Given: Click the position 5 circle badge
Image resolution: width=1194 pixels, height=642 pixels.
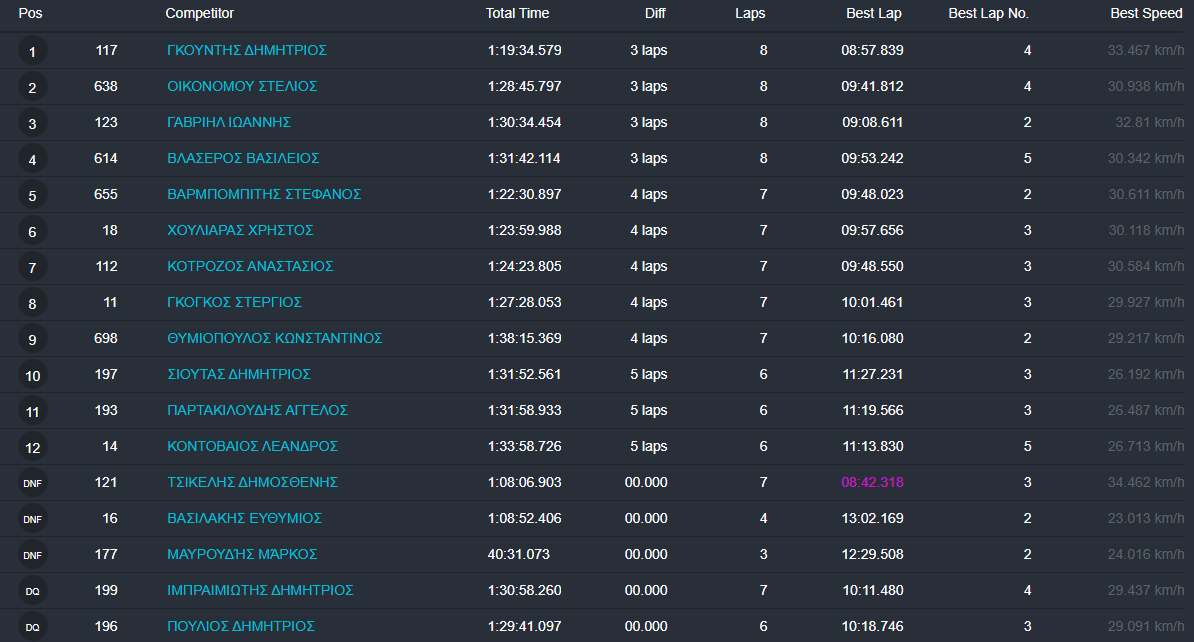Looking at the screenshot, I should coord(32,195).
